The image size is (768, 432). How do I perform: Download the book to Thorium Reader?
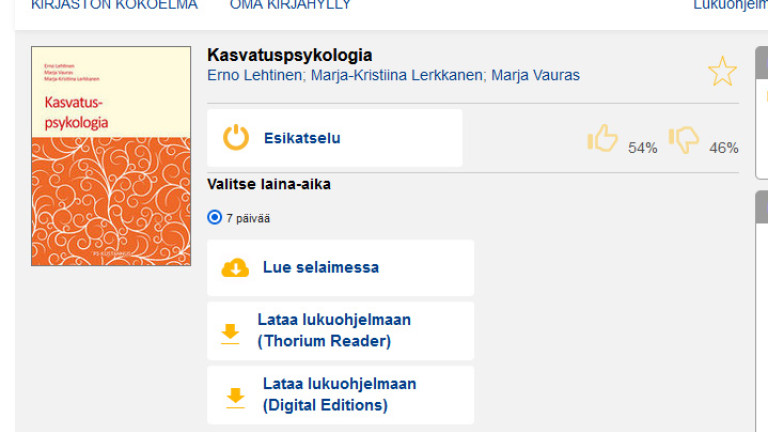[x=334, y=331]
